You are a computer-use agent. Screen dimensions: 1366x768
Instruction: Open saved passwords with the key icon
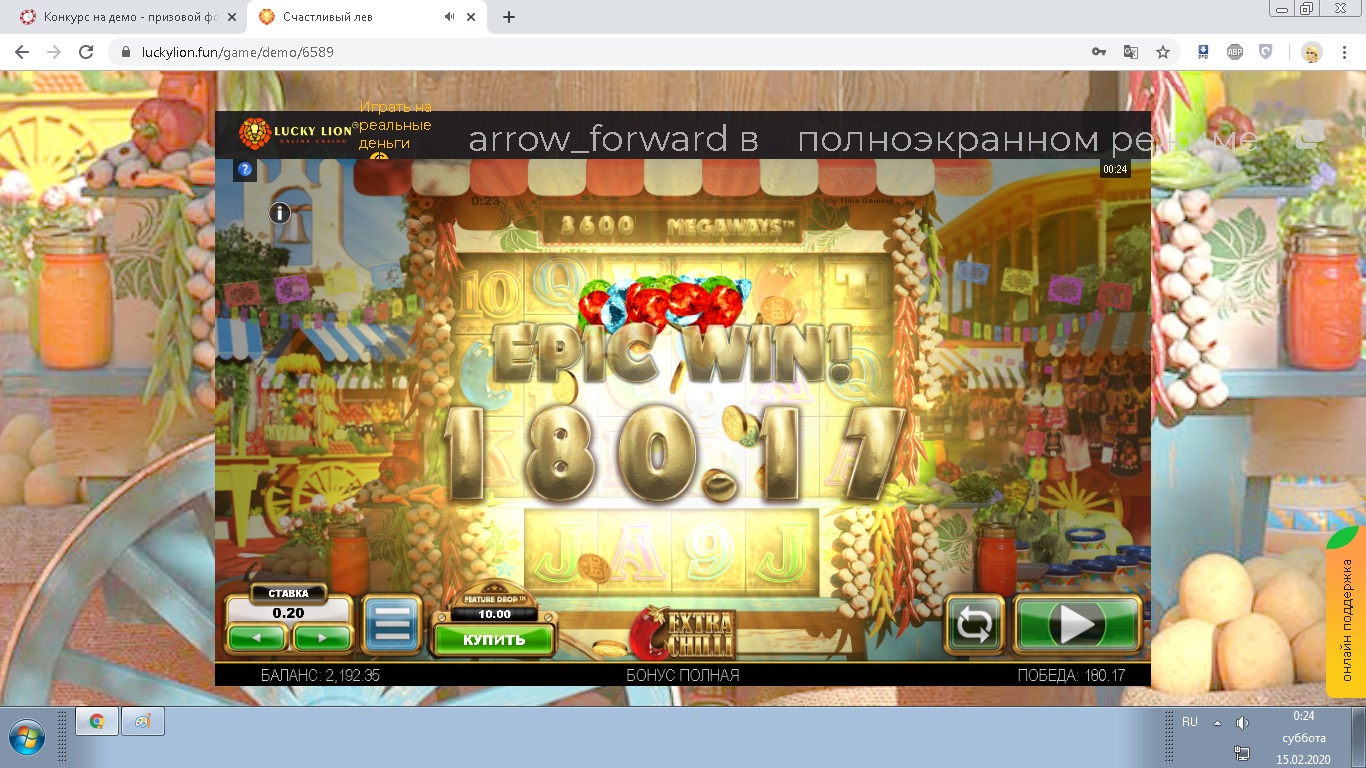[1099, 52]
